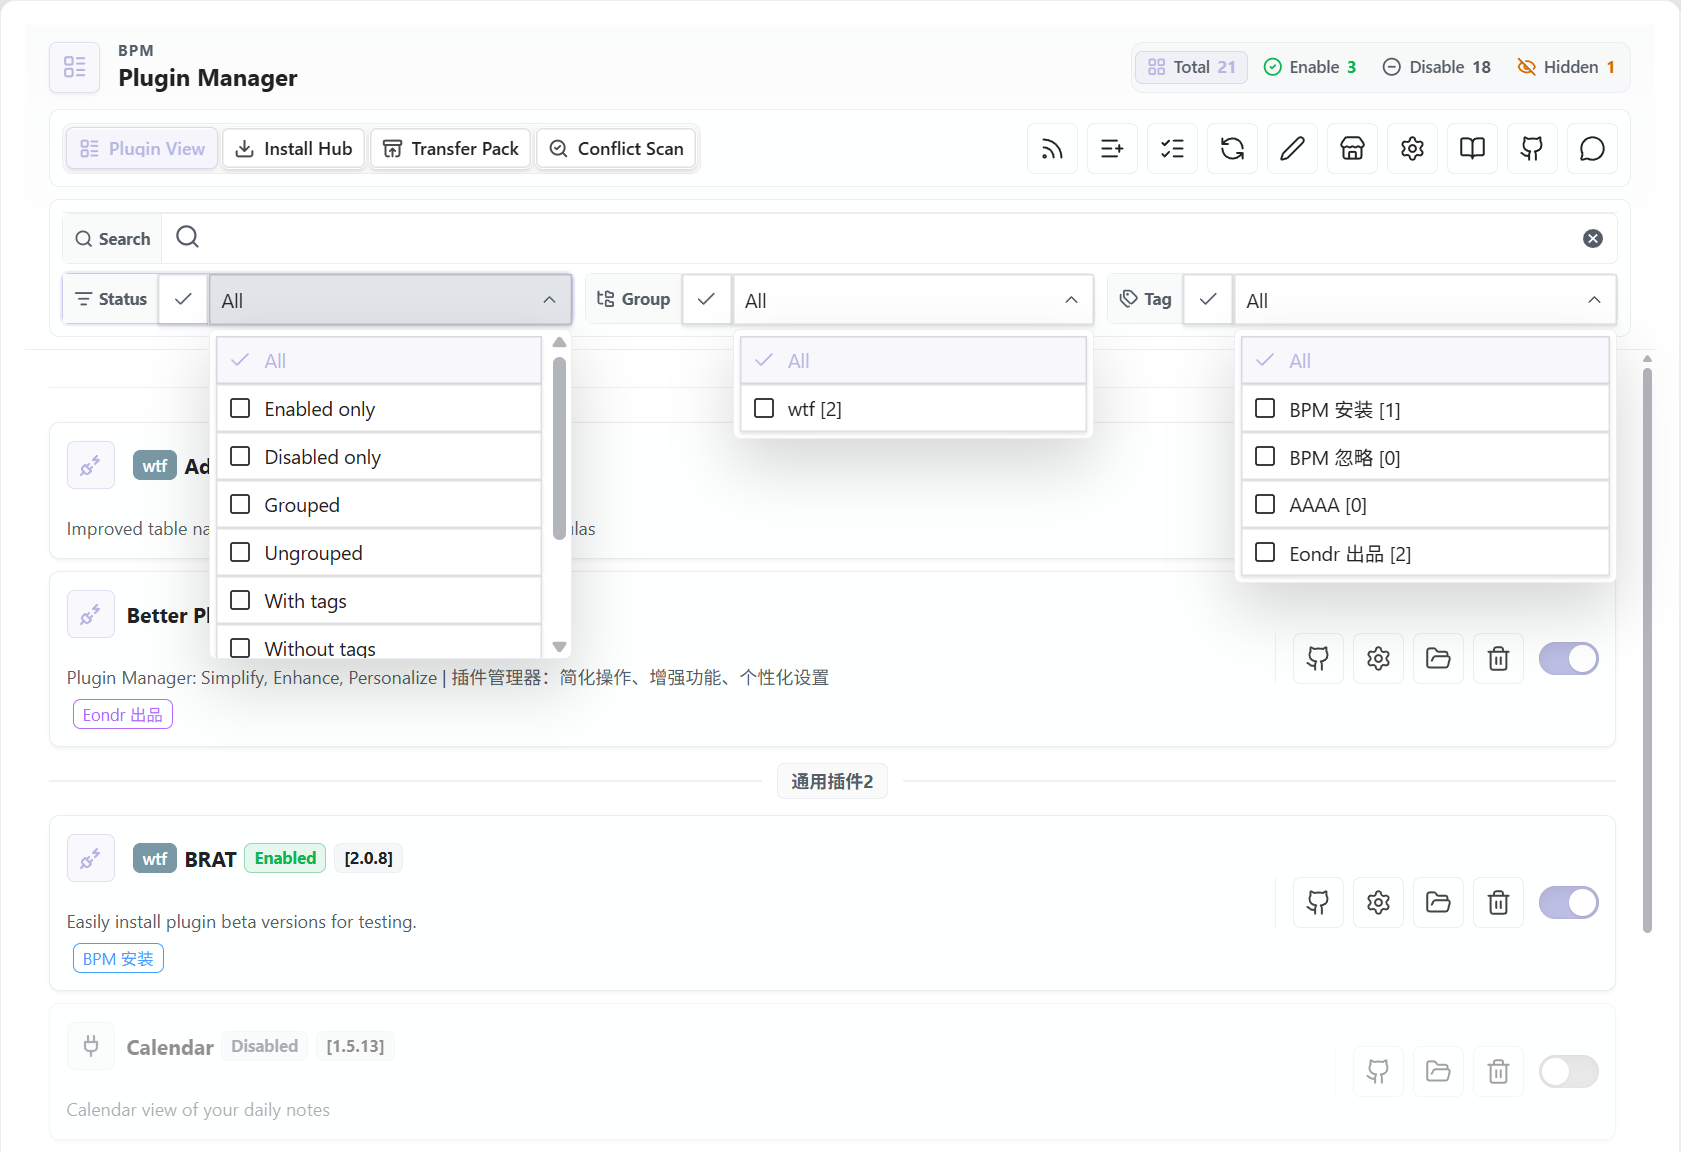
Task: Click Calendar plugin's plug icon
Action: 91,1046
